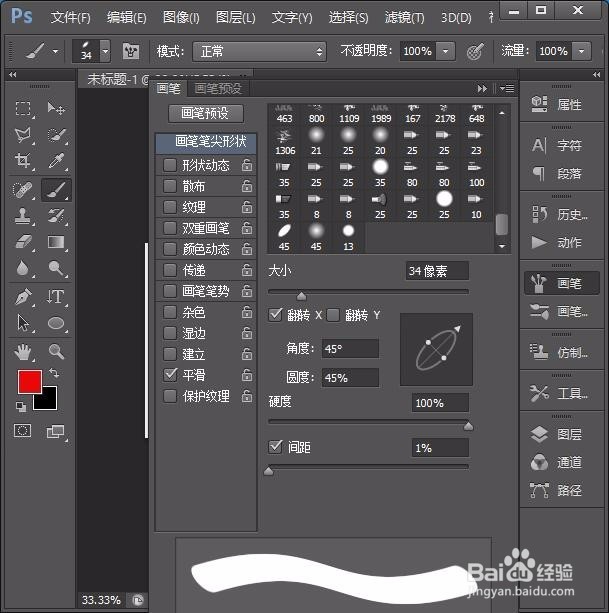Select the Zoom tool
The height and width of the screenshot is (613, 609).
(x=56, y=351)
